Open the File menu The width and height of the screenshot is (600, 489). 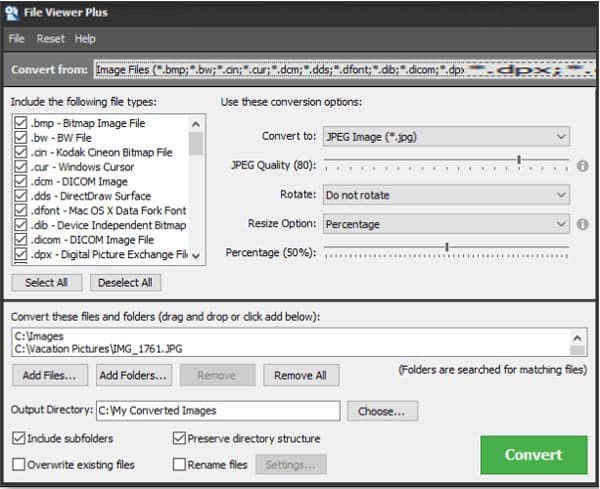(x=16, y=39)
